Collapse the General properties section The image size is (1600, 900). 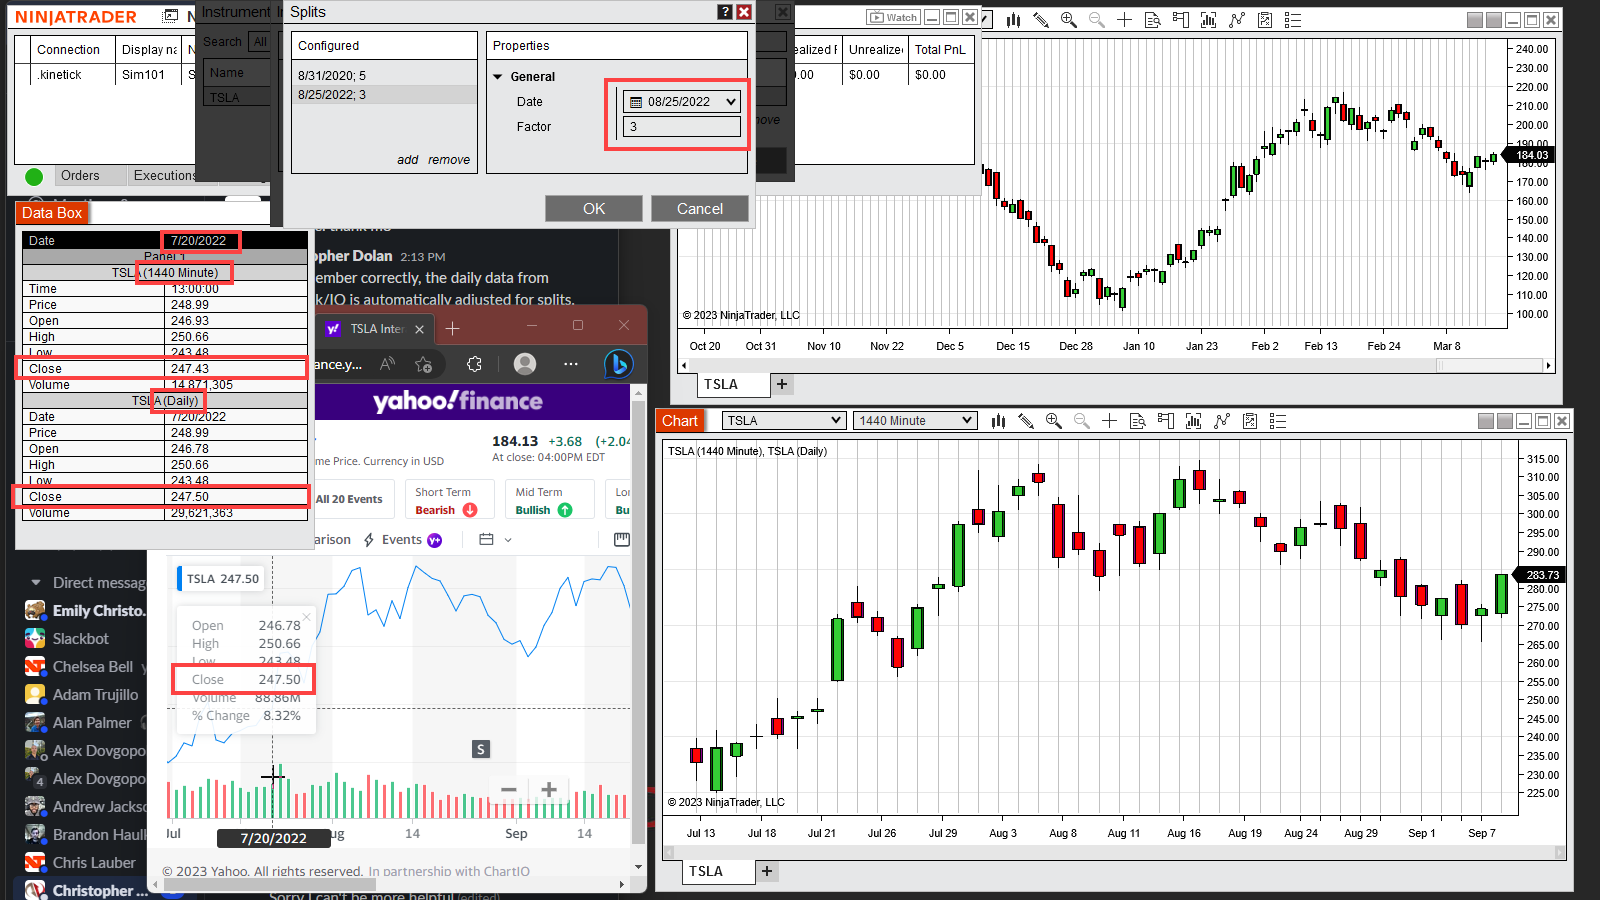(498, 77)
